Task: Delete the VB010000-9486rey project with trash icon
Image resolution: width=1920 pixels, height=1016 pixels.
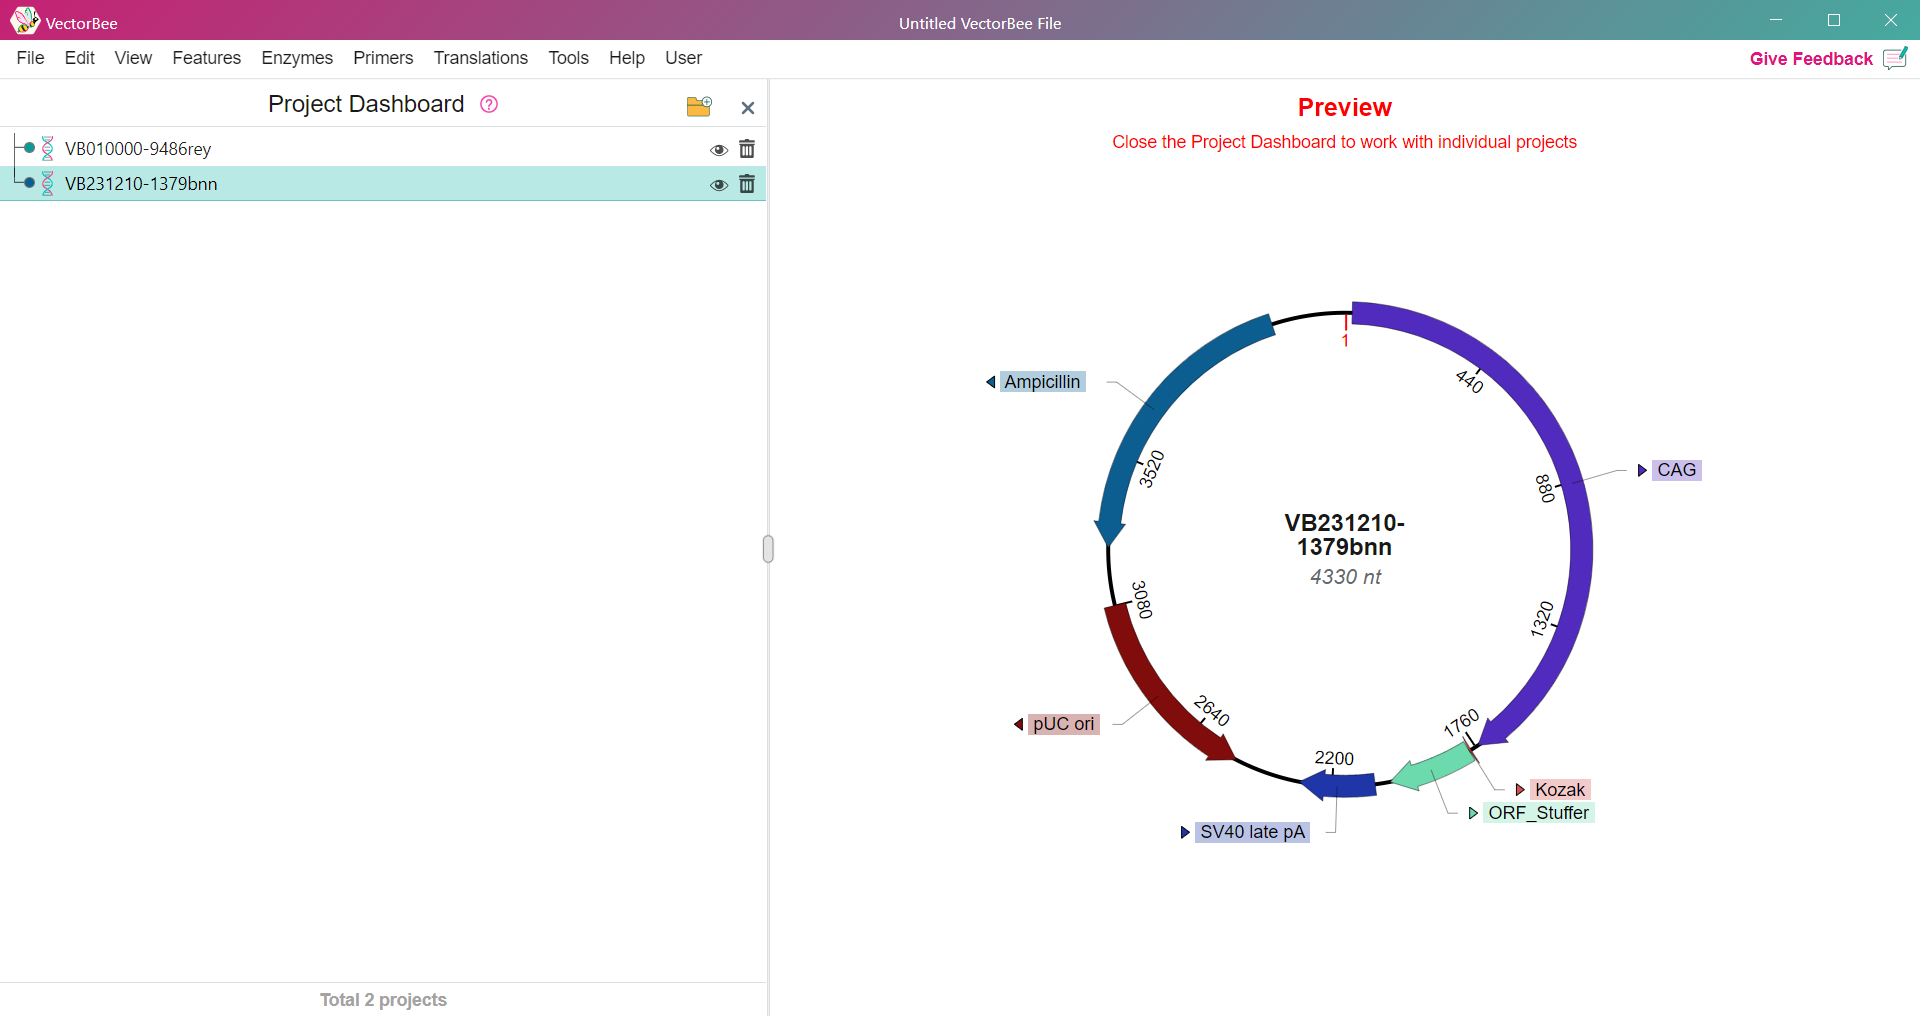Action: point(747,149)
